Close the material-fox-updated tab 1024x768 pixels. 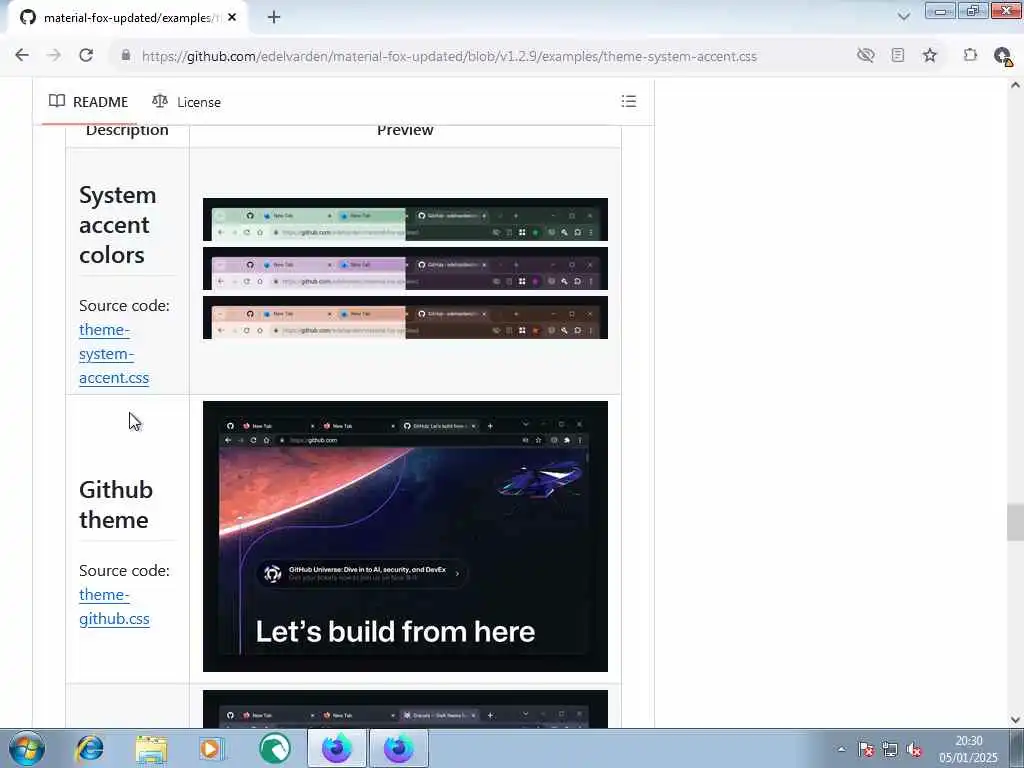pyautogui.click(x=232, y=18)
